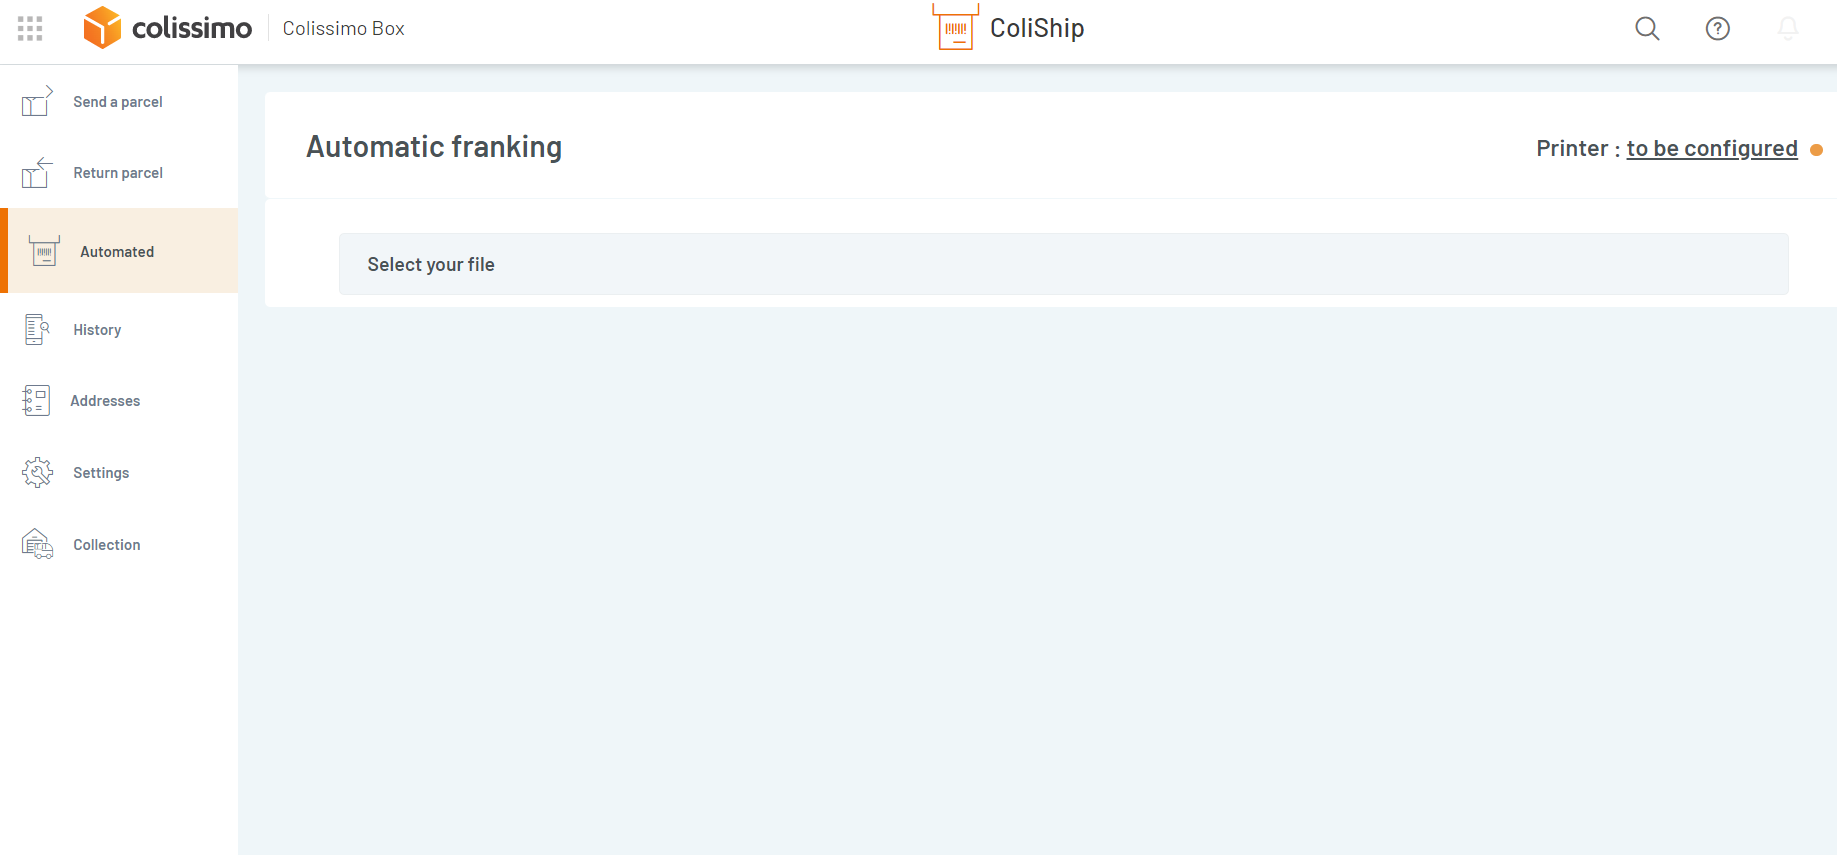1837x855 pixels.
Task: Select the Collection menu entry
Action: tap(106, 545)
